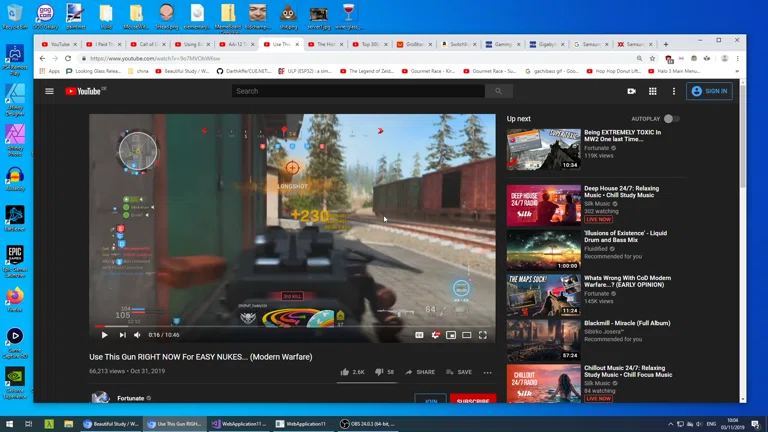768x432 pixels.
Task: Click the YouTube logo
Action: point(84,91)
